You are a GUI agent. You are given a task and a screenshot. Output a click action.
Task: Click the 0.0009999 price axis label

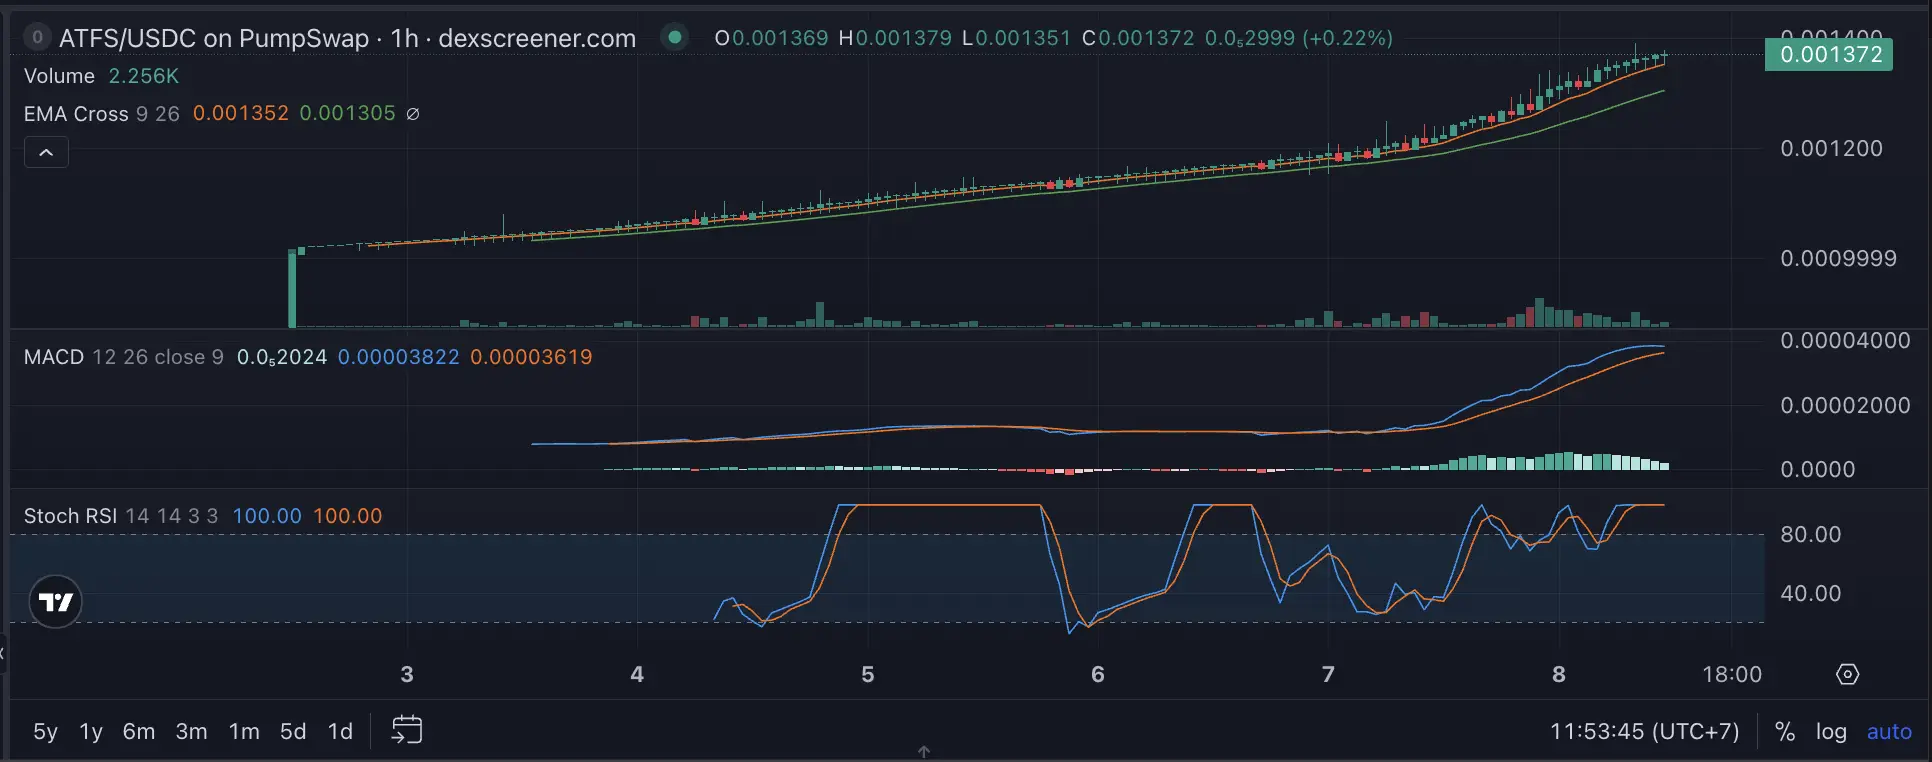point(1838,258)
